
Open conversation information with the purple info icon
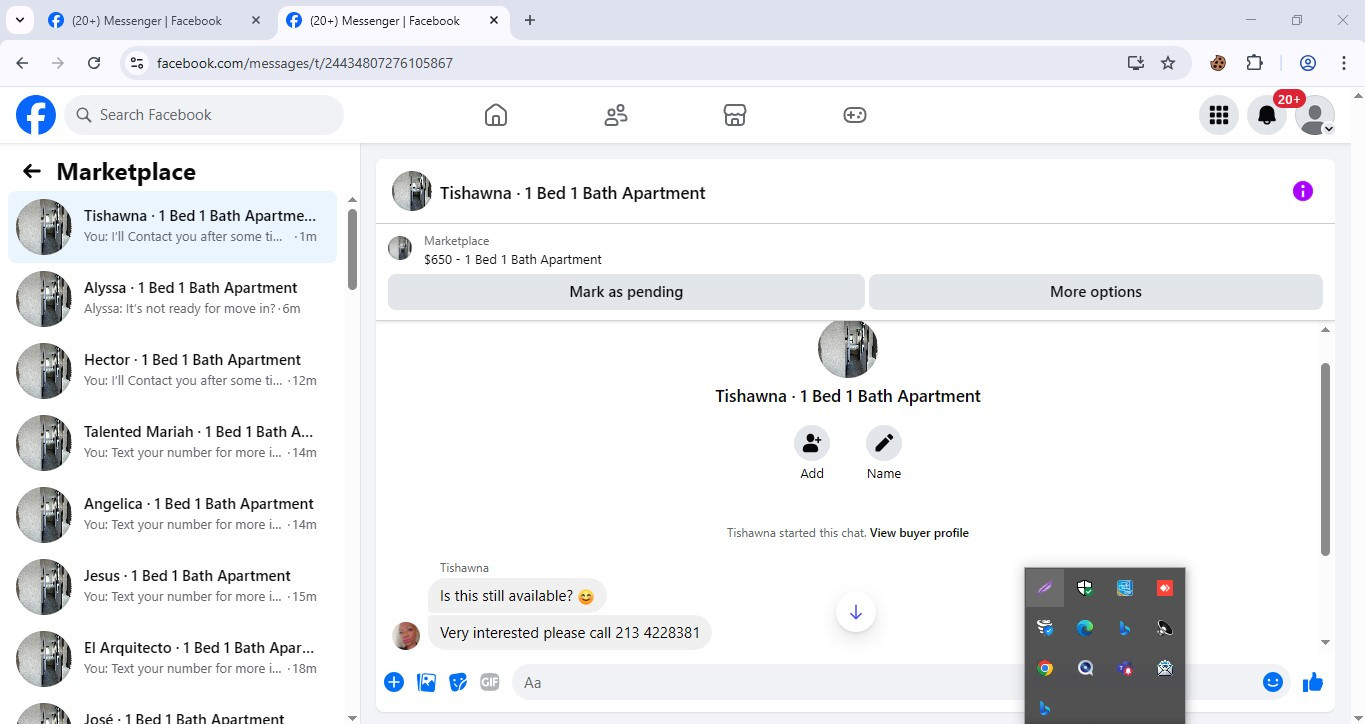tap(1302, 191)
